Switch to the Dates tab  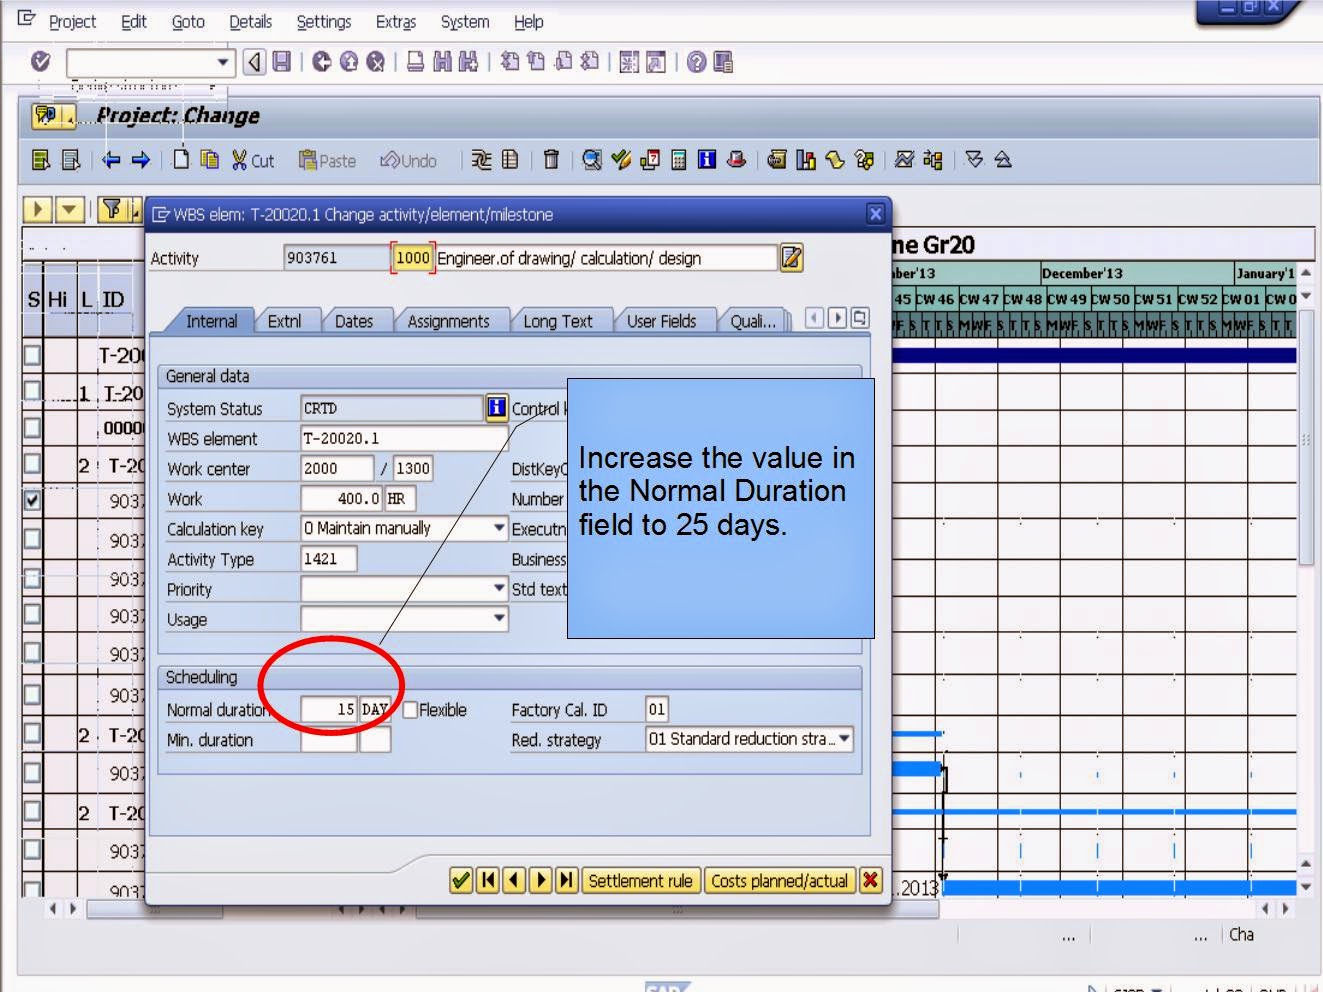356,320
